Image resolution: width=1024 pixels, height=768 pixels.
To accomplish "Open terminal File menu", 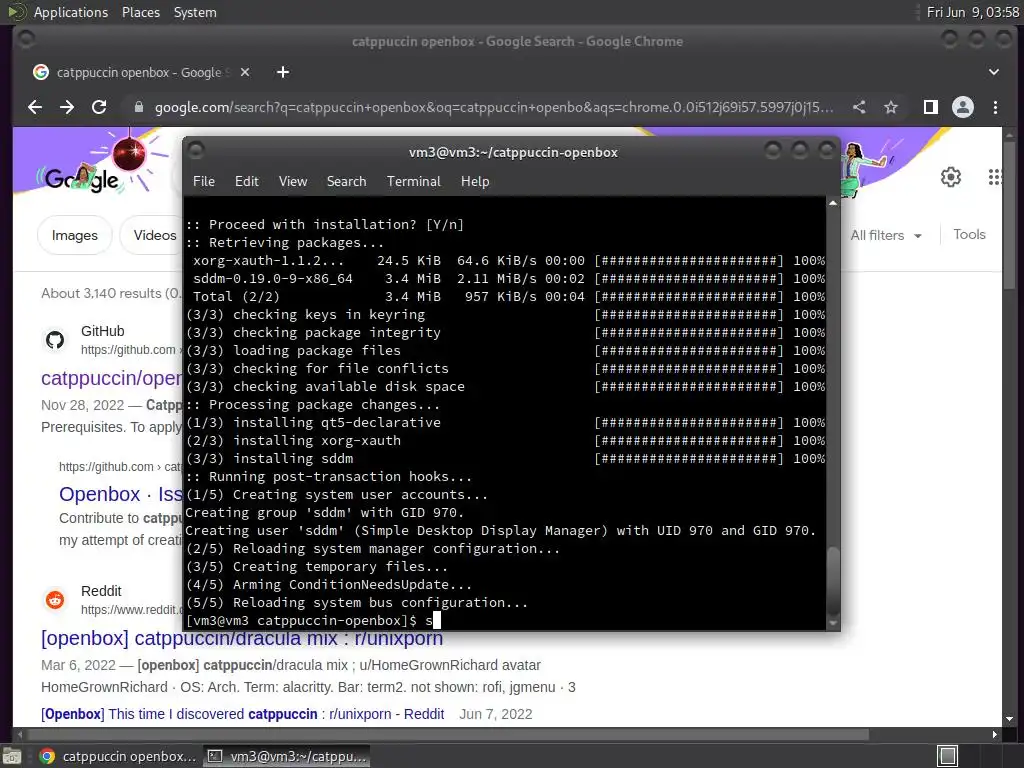I will (x=204, y=181).
